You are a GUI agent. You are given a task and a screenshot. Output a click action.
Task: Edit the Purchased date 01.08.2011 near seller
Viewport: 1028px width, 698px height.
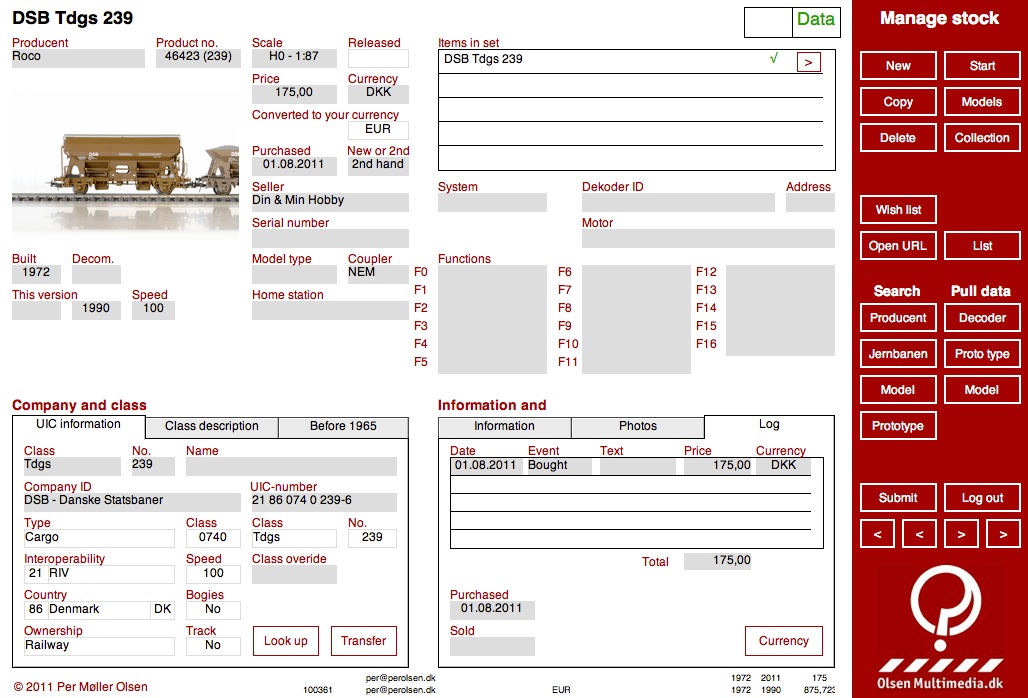click(294, 166)
